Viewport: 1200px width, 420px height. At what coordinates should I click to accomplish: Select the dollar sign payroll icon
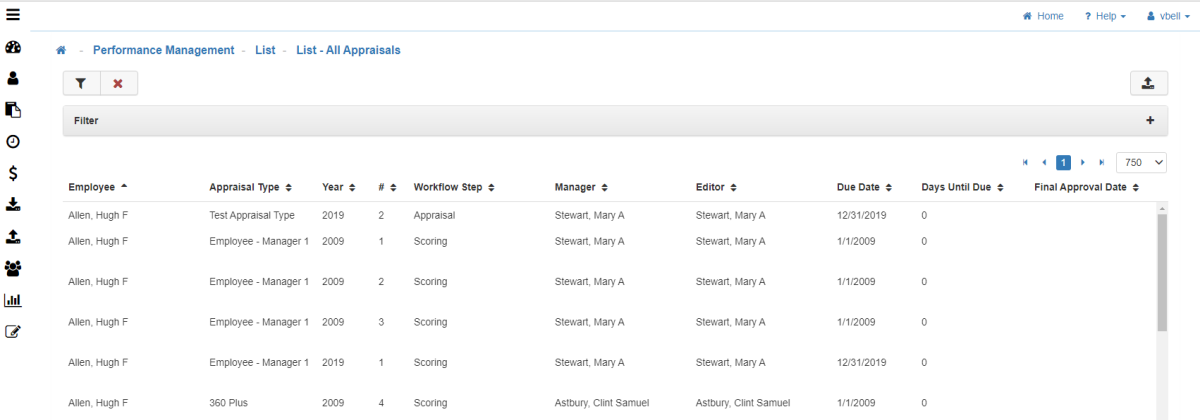(13, 173)
